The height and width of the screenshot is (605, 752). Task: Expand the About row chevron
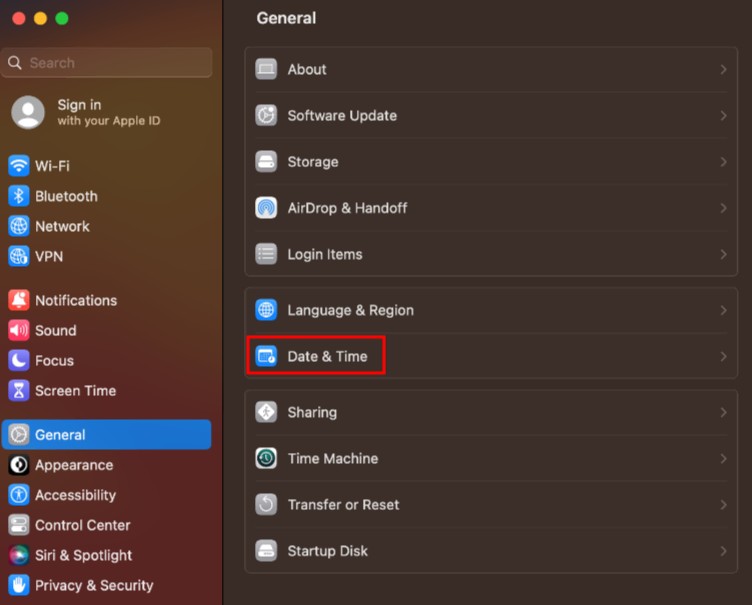(723, 69)
